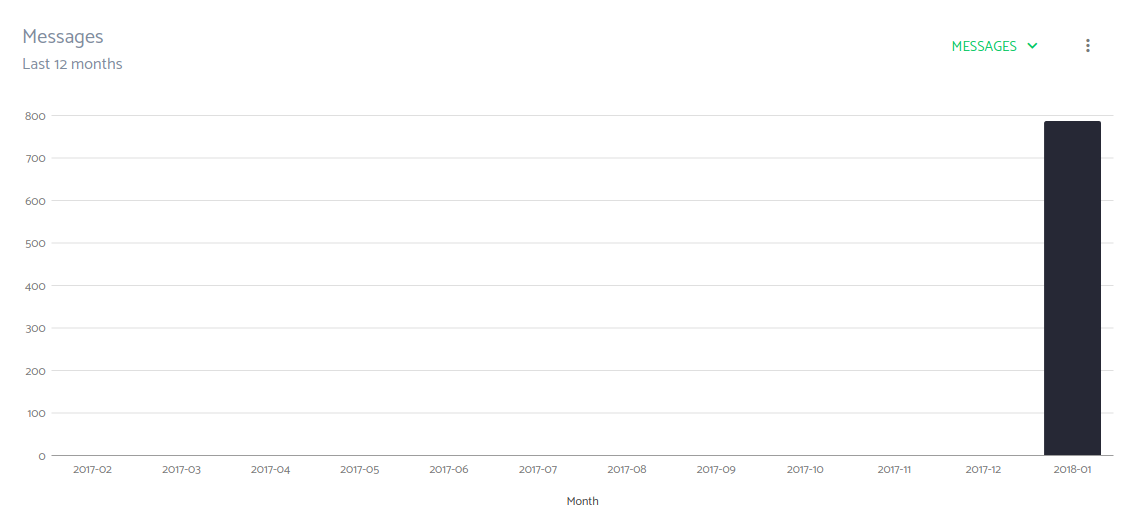1134x532 pixels.
Task: Open the vertical three-dot options menu
Action: [x=1088, y=46]
